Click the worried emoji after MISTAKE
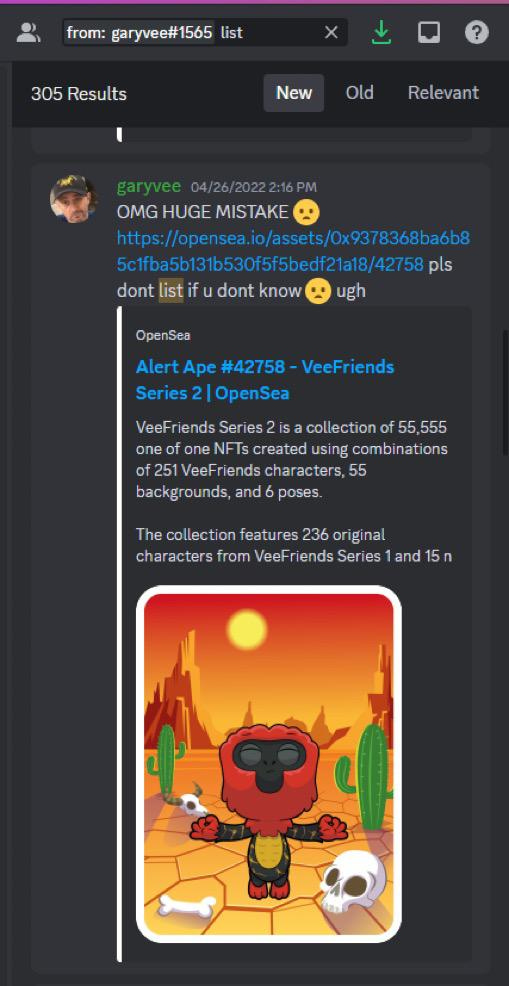Screen dimensions: 509x986 (306, 213)
